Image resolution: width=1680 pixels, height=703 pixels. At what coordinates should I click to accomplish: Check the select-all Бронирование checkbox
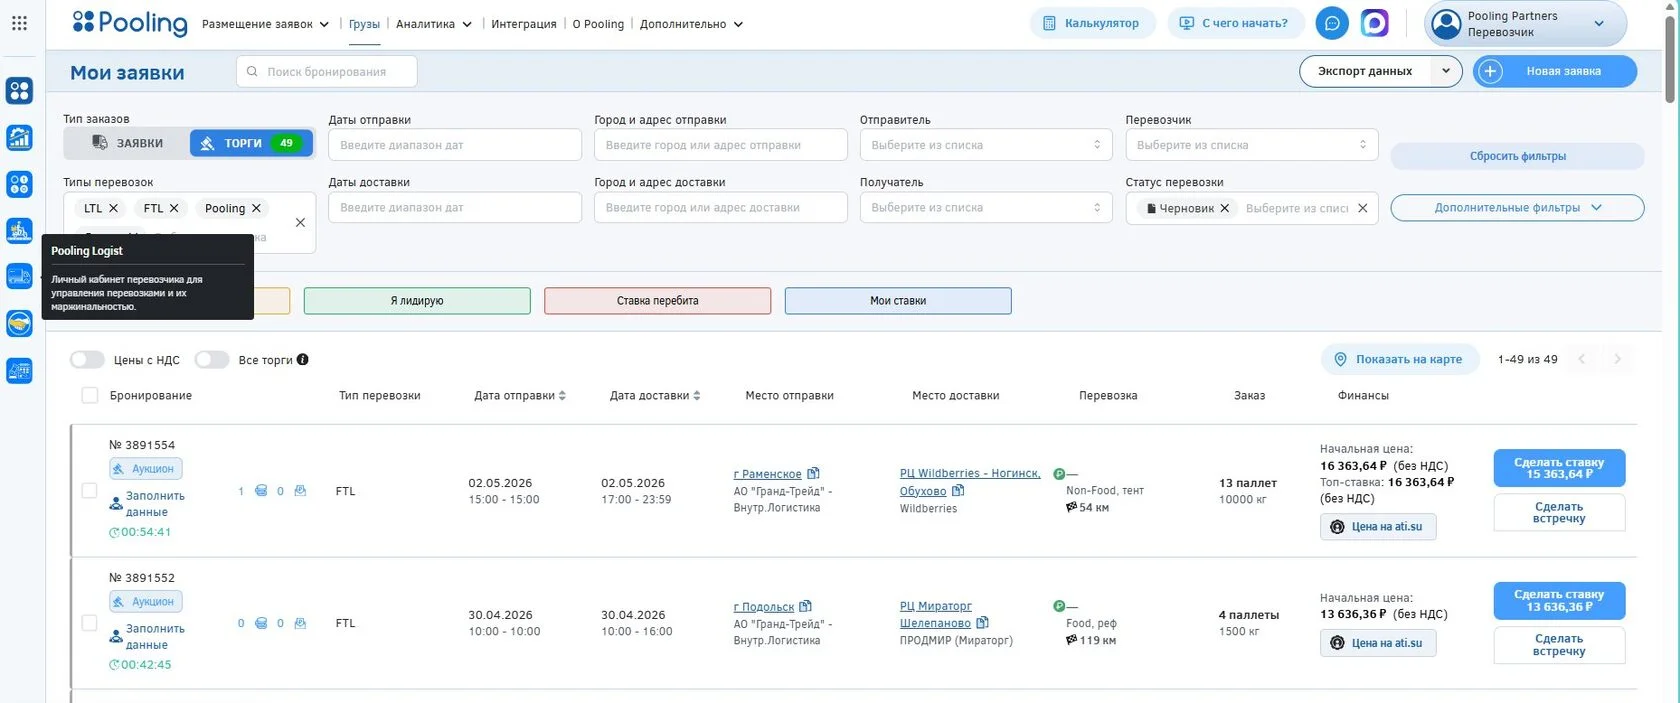click(89, 396)
